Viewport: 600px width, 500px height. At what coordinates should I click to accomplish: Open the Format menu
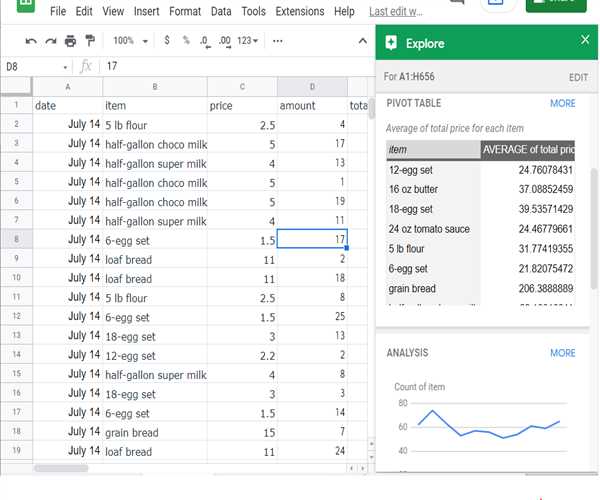(x=185, y=11)
